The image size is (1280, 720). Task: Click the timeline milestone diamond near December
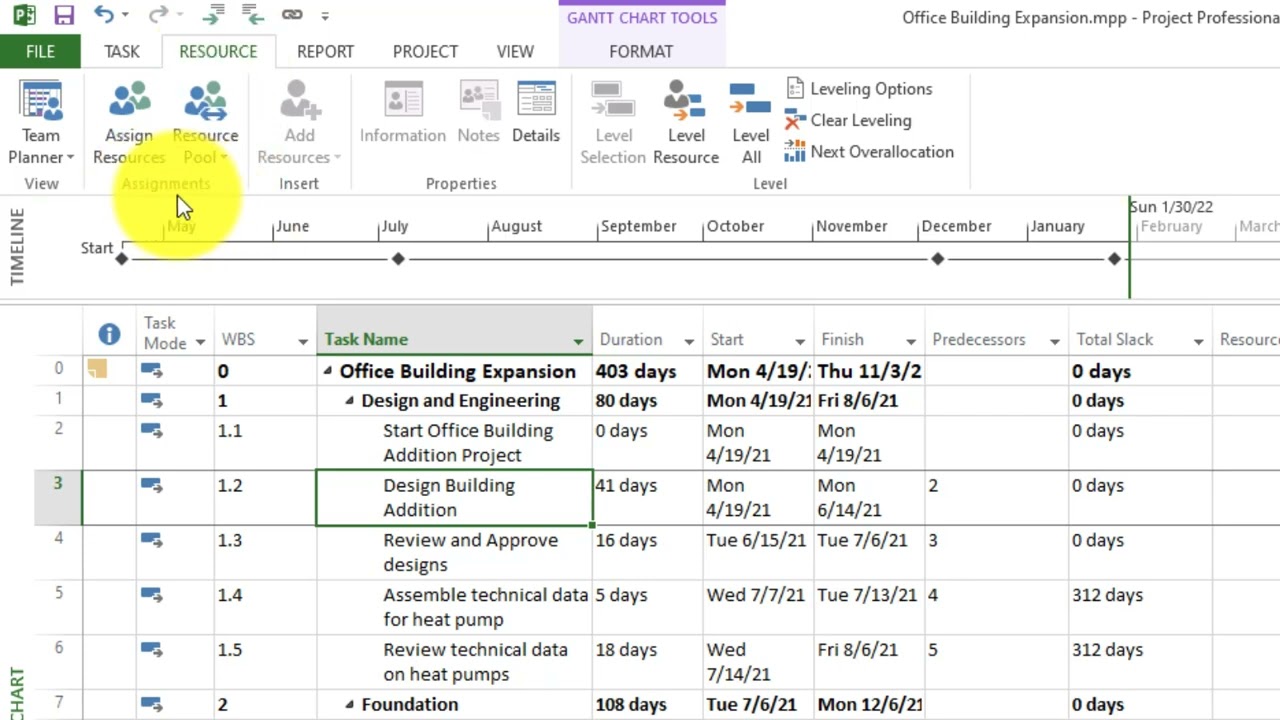coord(937,259)
